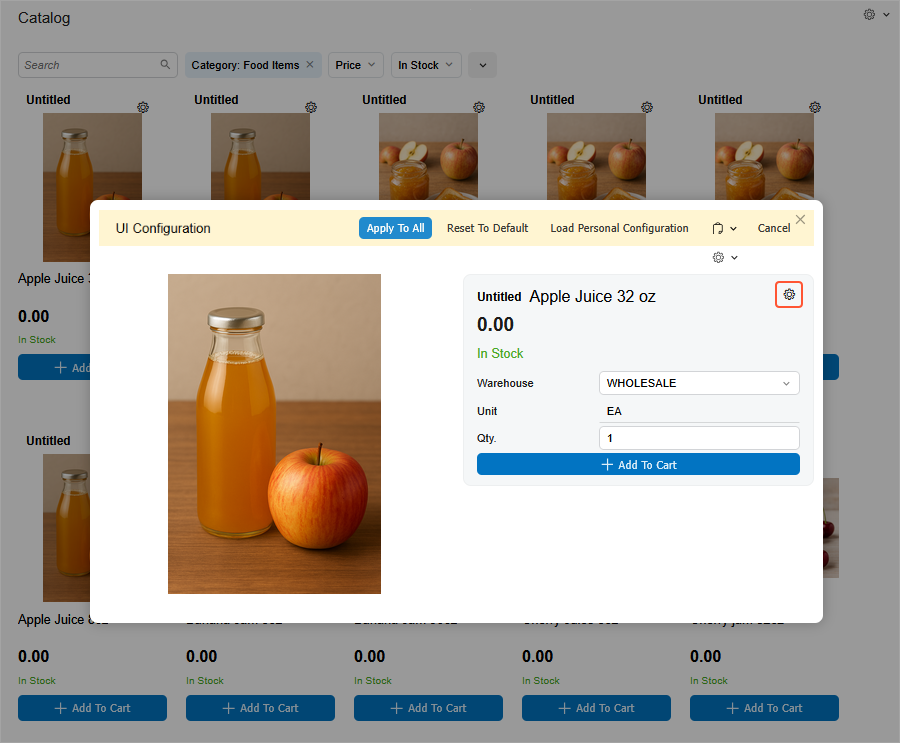Click the 0.00 price in dialog
The height and width of the screenshot is (743, 900).
click(495, 324)
